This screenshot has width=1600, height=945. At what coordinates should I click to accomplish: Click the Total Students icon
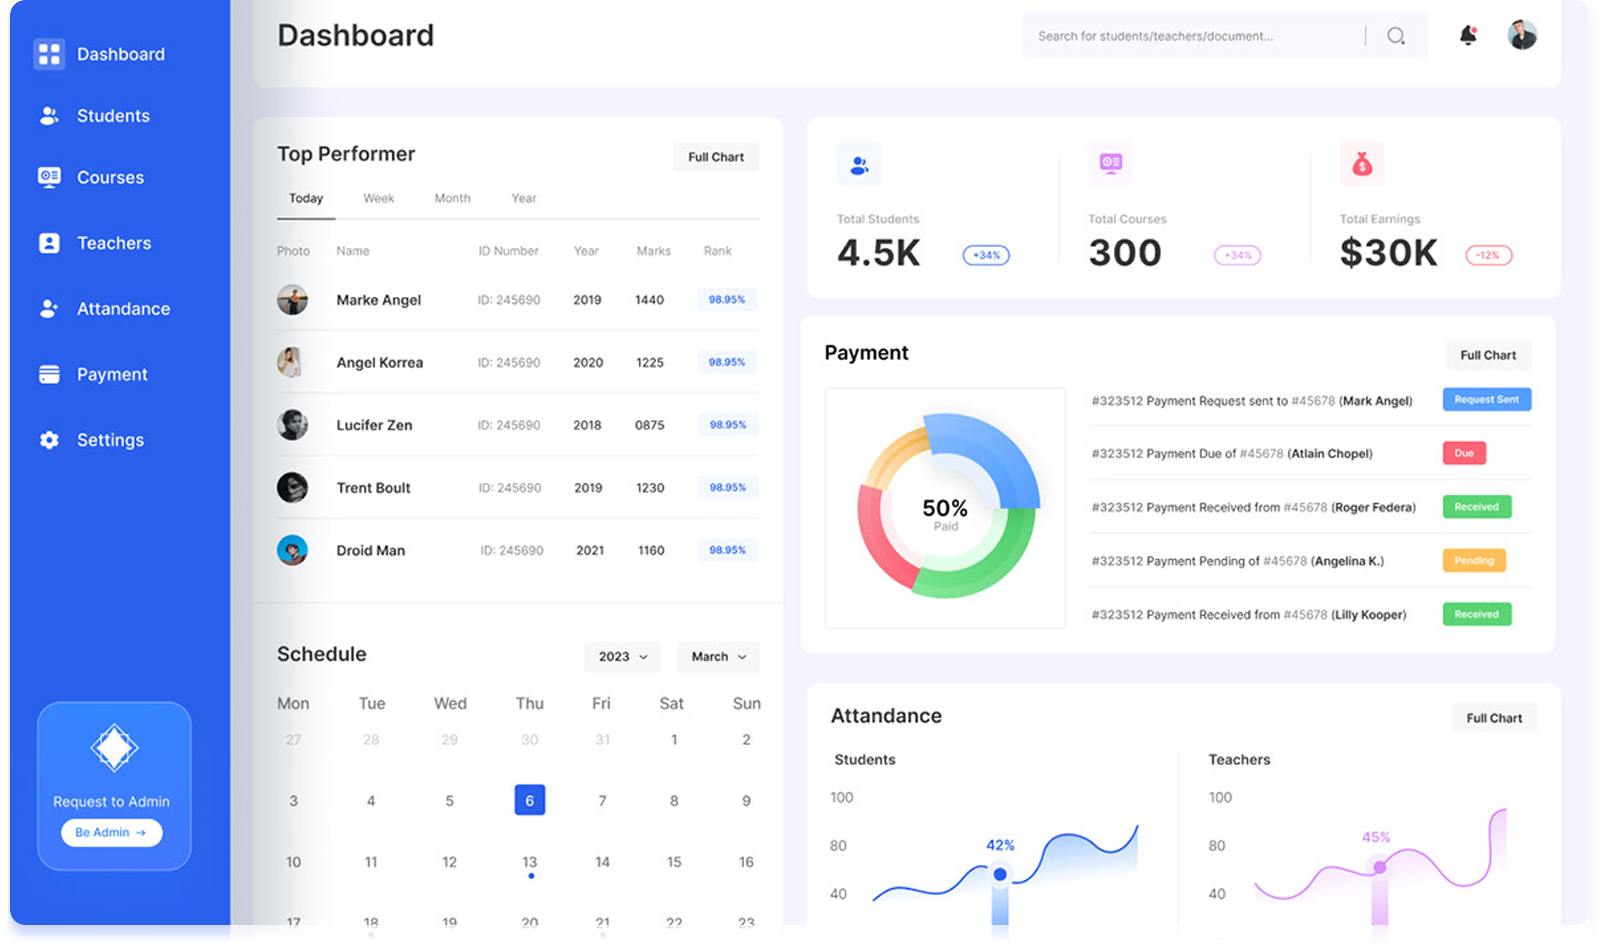click(x=859, y=164)
